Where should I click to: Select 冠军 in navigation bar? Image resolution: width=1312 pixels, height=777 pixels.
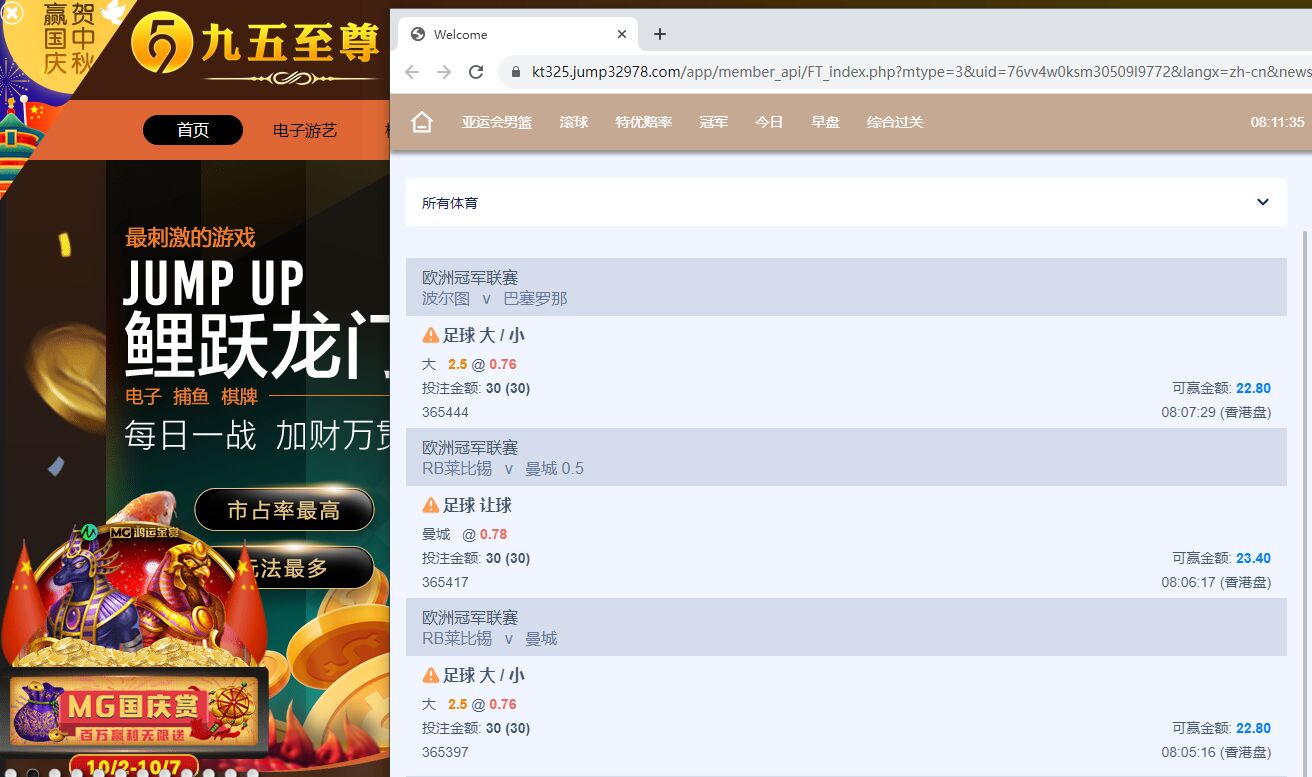tap(713, 122)
